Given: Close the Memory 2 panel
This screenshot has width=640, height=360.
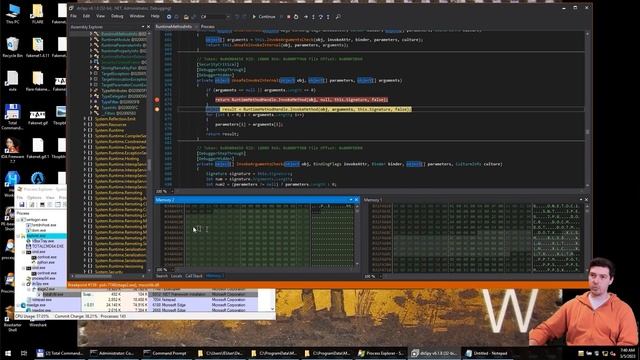Looking at the screenshot, I should click(x=356, y=200).
